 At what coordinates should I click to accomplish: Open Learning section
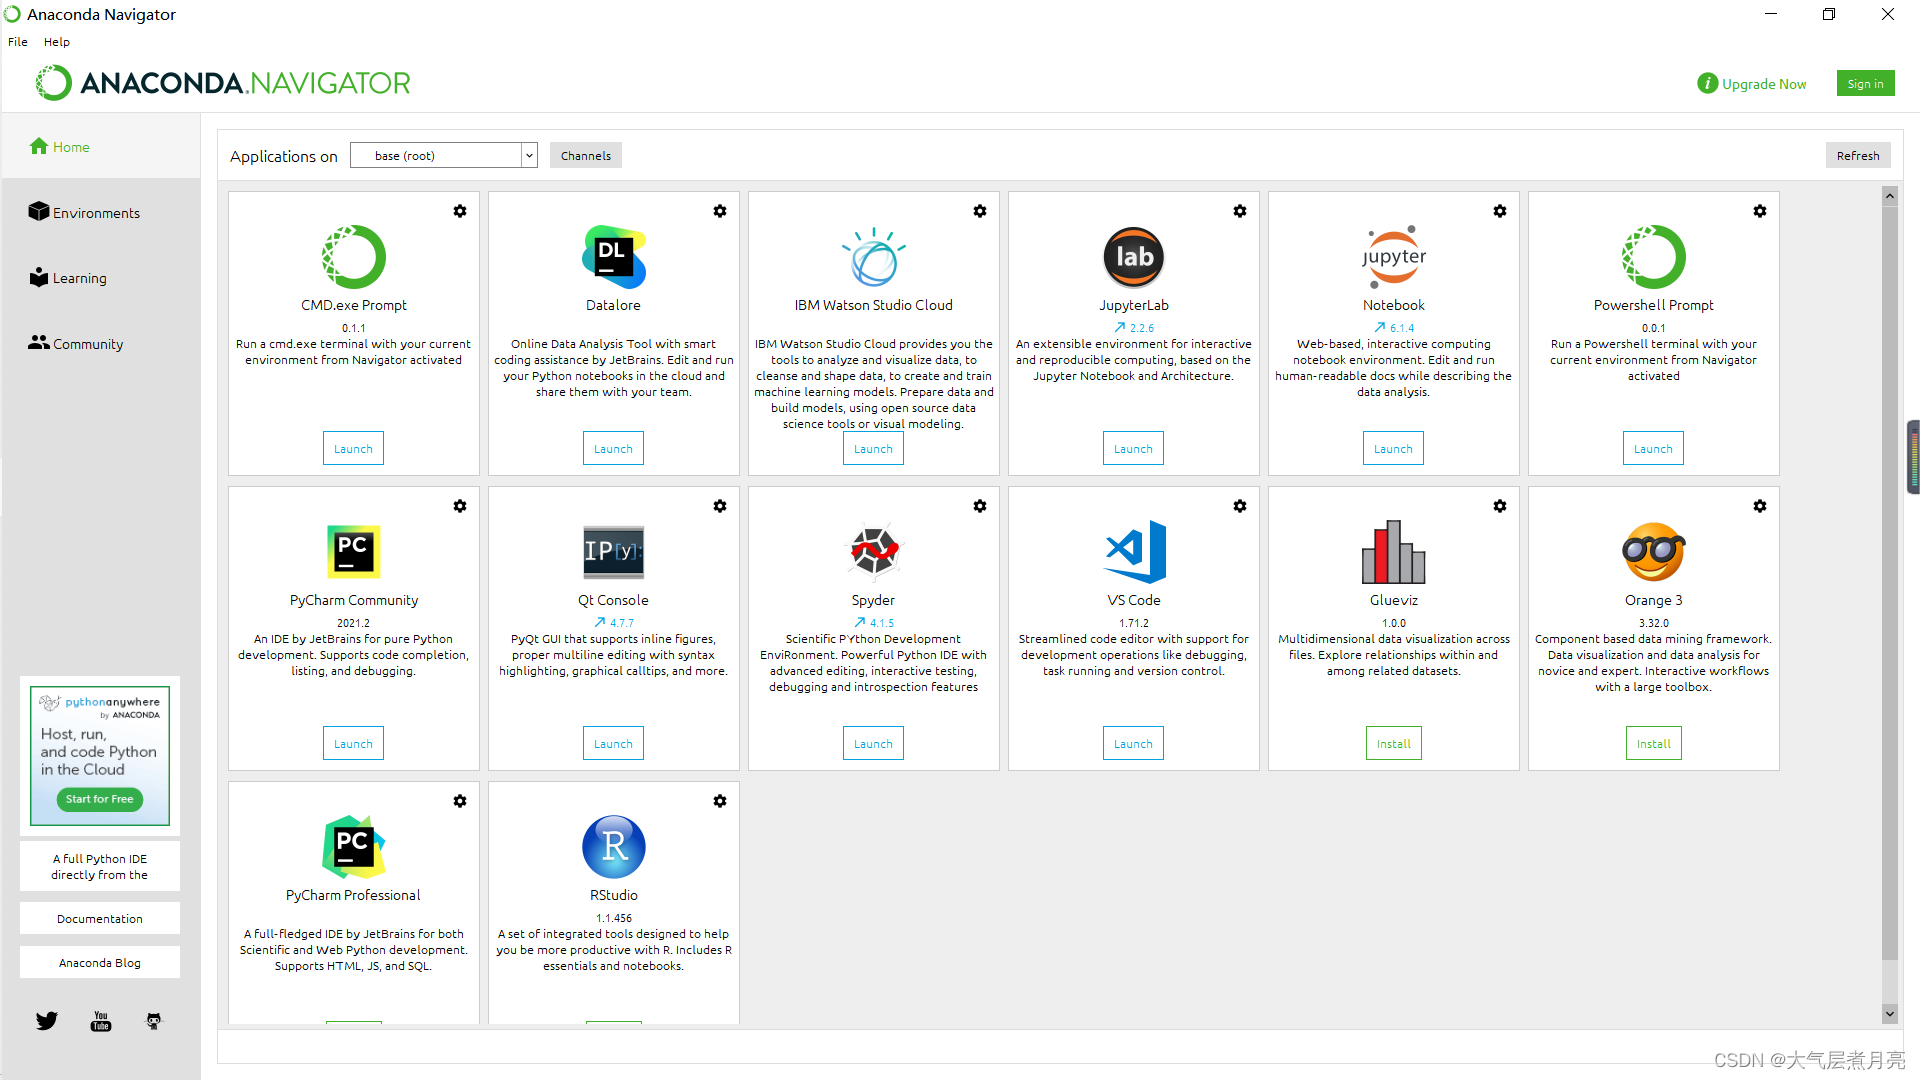(x=79, y=277)
